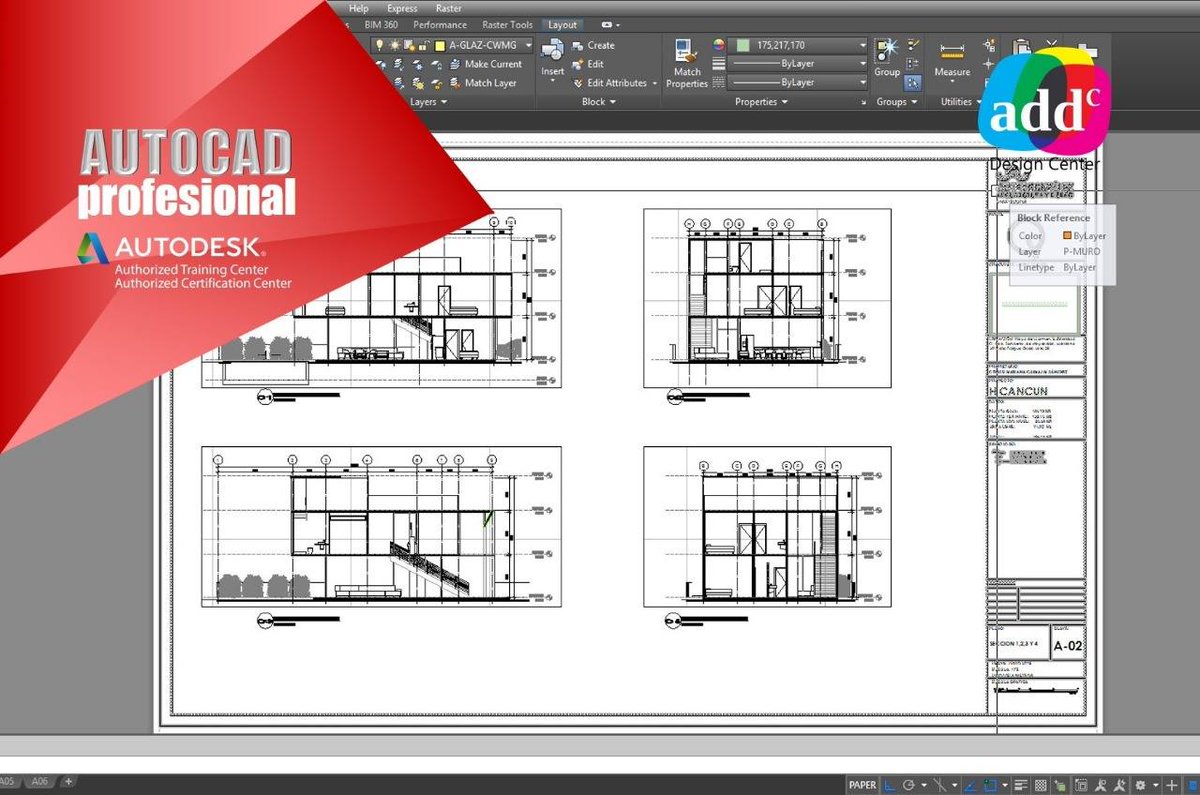Toggle lineweight display in status bar
1200x795 pixels.
[x=1021, y=784]
